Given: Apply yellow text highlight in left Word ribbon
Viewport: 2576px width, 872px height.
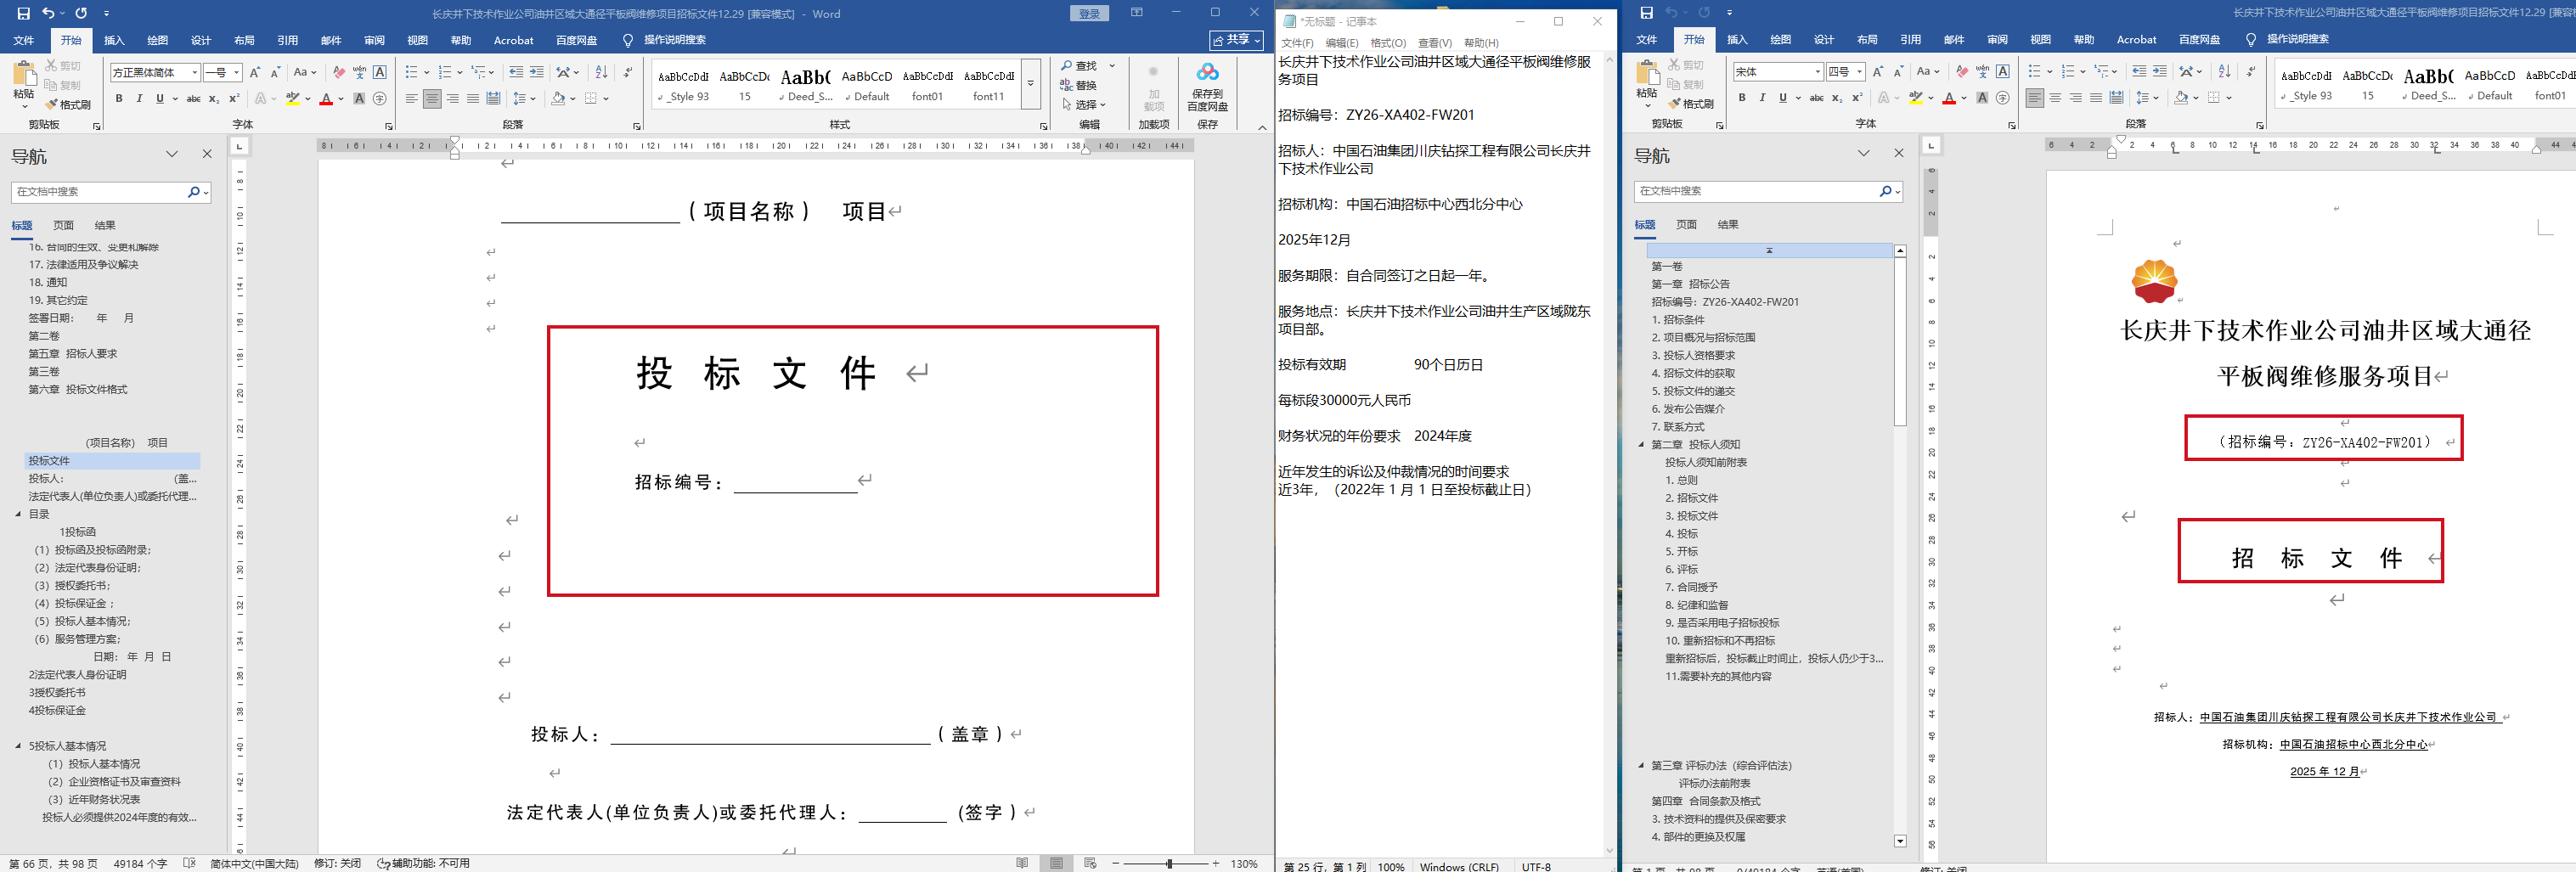Looking at the screenshot, I should click(292, 98).
